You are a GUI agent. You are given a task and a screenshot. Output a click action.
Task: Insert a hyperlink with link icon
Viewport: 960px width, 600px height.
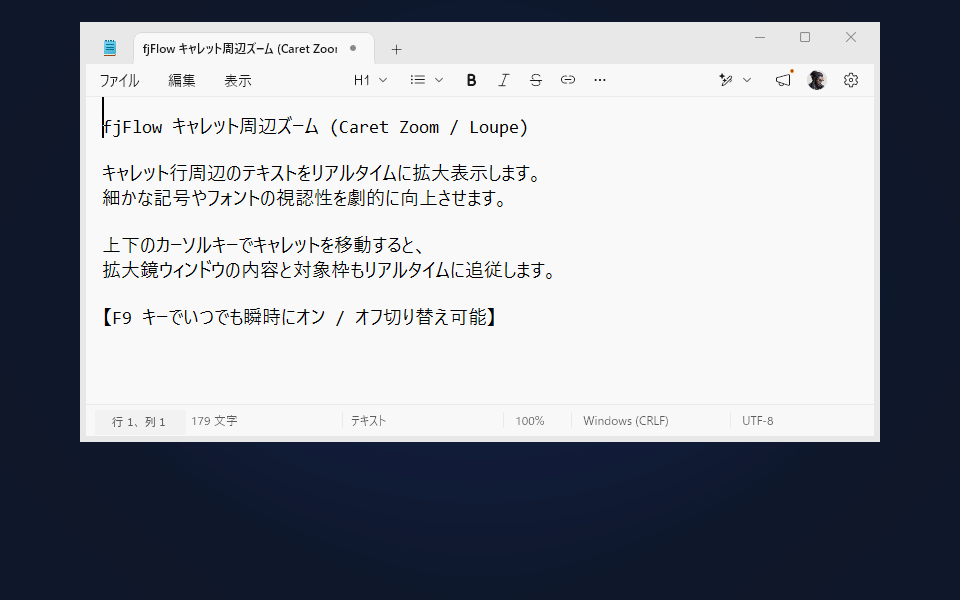(568, 80)
